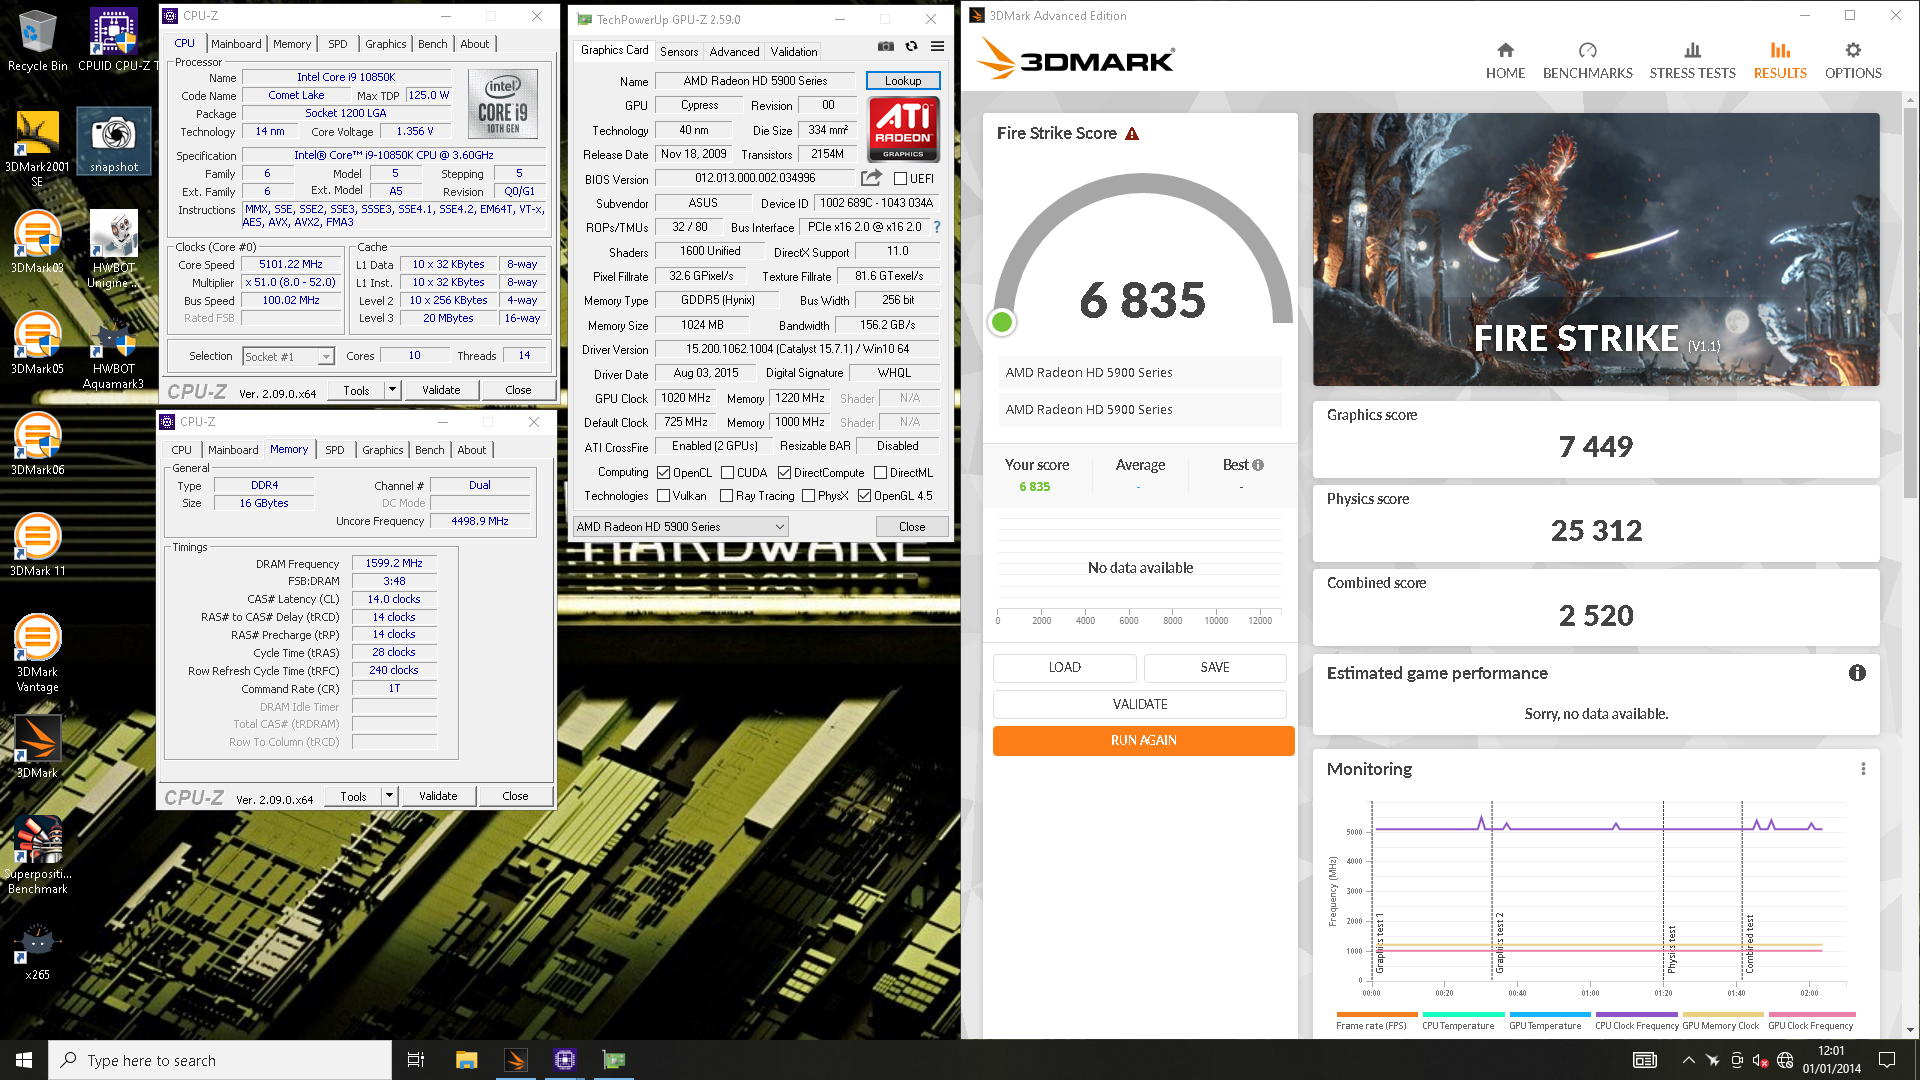This screenshot has width=1920, height=1080.
Task: Toggle DirectCompute checkbox
Action: click(784, 473)
